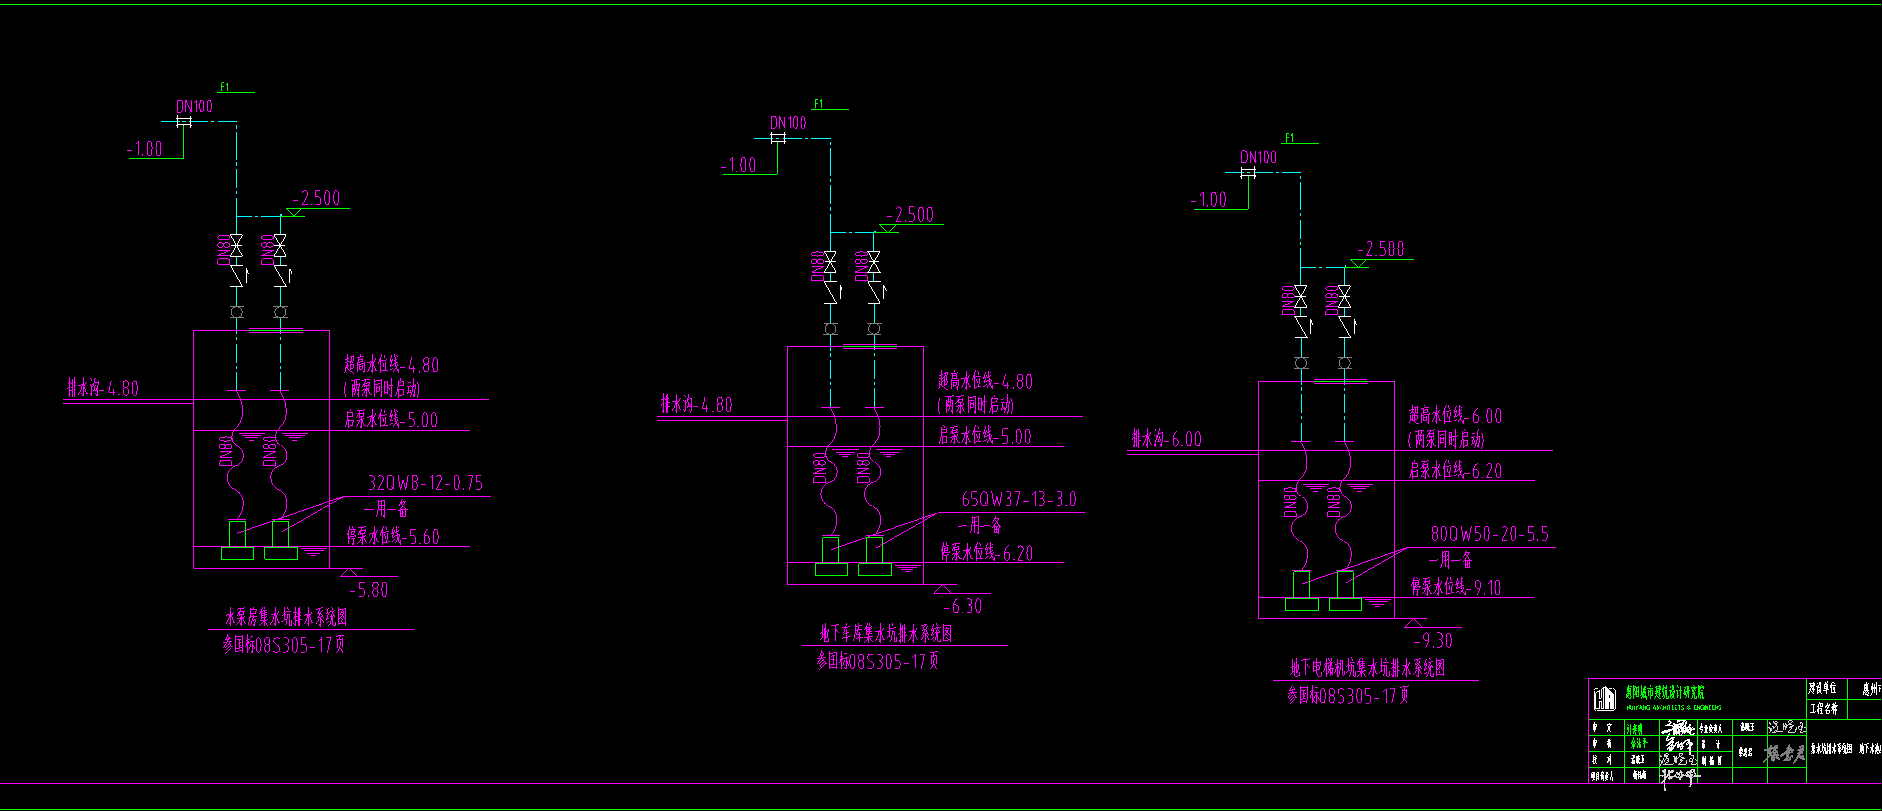Pick 排水沟-4.80 in the 水泵房 diagram
Screen dimensions: 1882x811
(x=103, y=388)
